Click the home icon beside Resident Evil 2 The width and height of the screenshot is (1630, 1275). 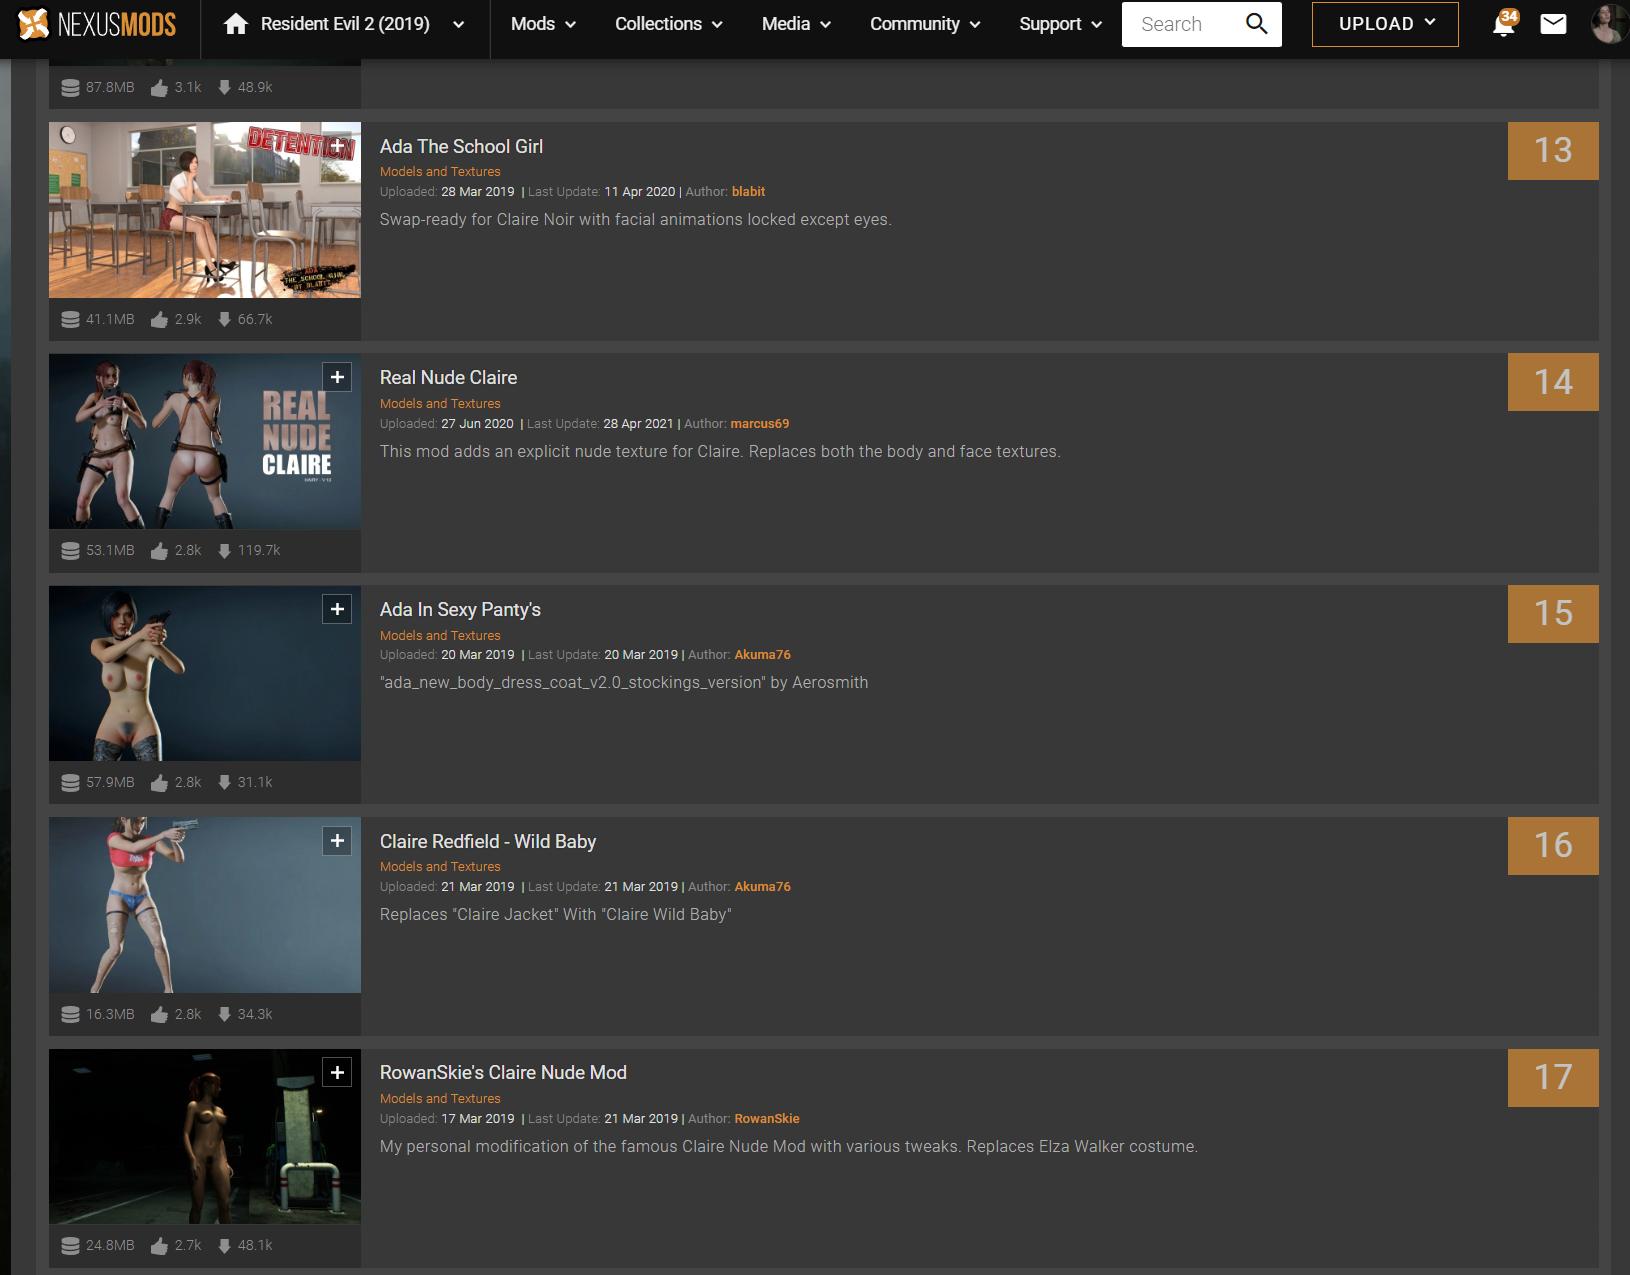(236, 24)
